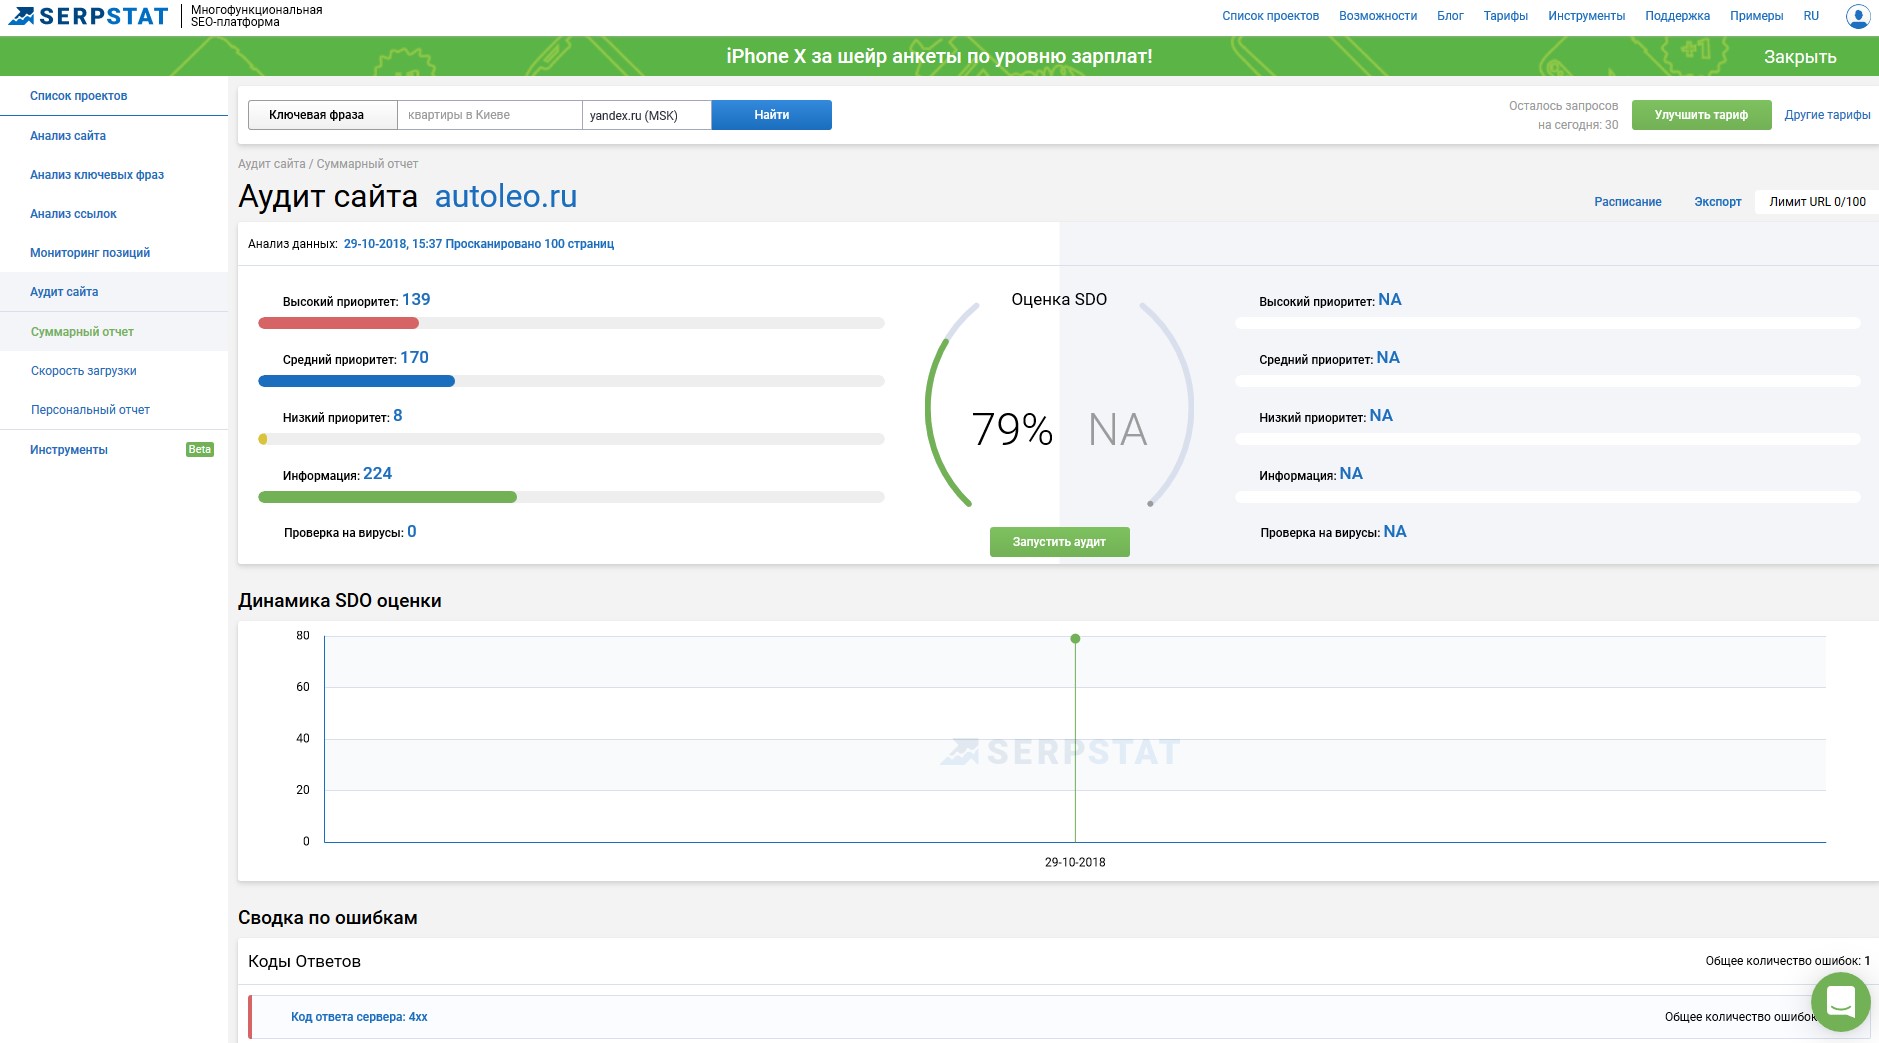Click the Осталось запросов на сегодня: 30 text
The image size is (1879, 1043).
[1563, 115]
